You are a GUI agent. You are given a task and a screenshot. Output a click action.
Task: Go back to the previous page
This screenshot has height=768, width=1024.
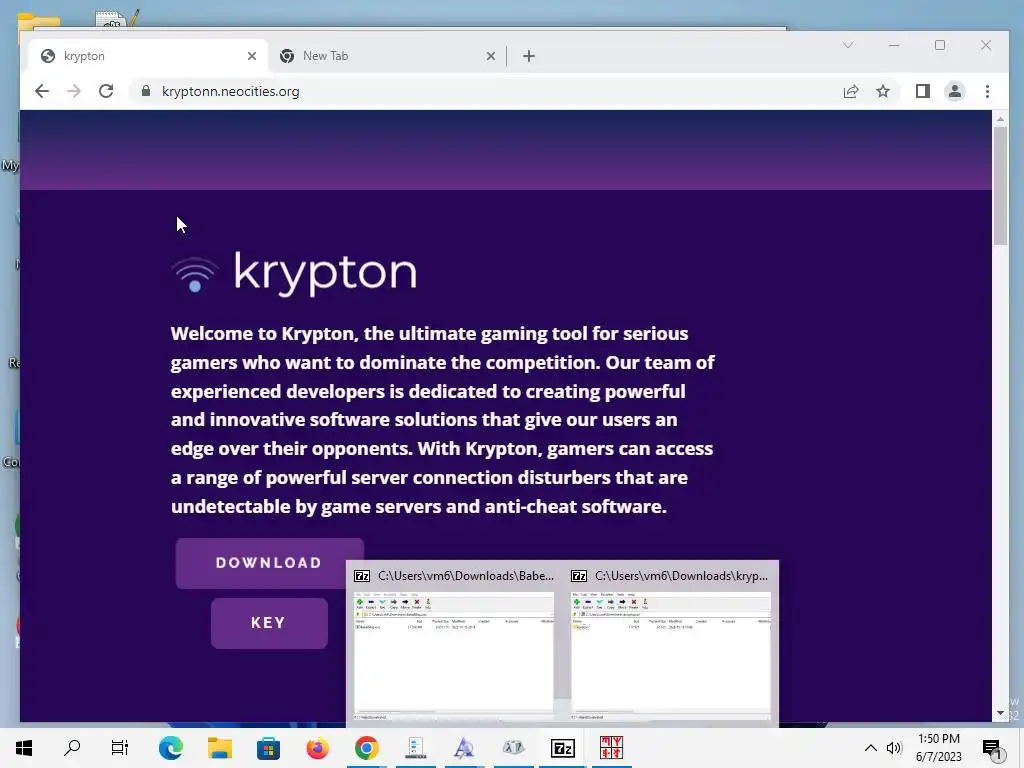pos(42,91)
